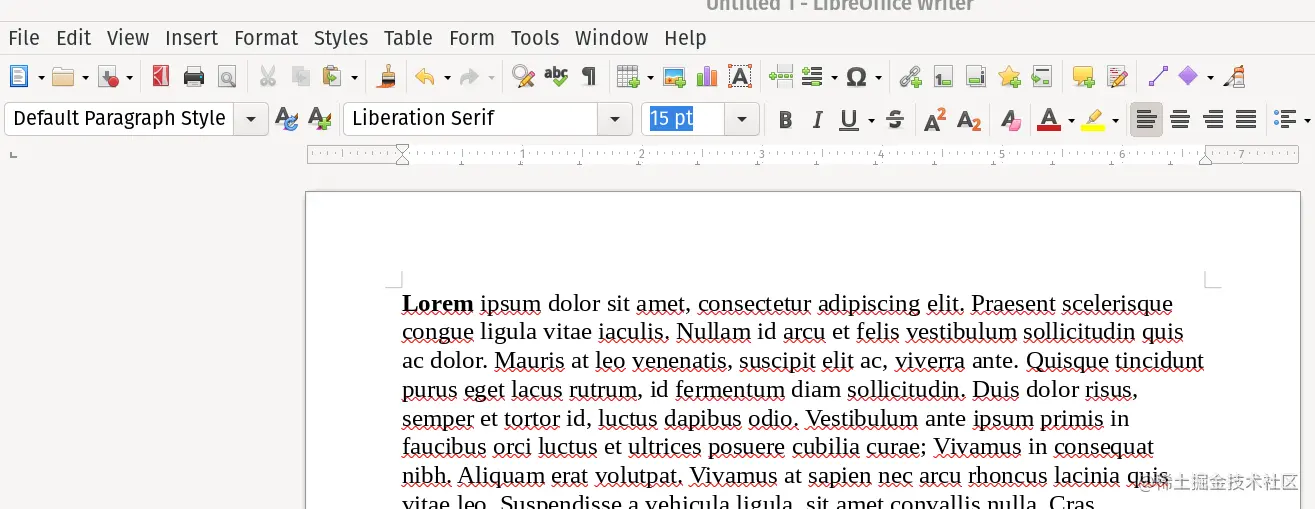The image size is (1315, 509).
Task: Open the font color dropdown arrow
Action: pyautogui.click(x=1071, y=121)
